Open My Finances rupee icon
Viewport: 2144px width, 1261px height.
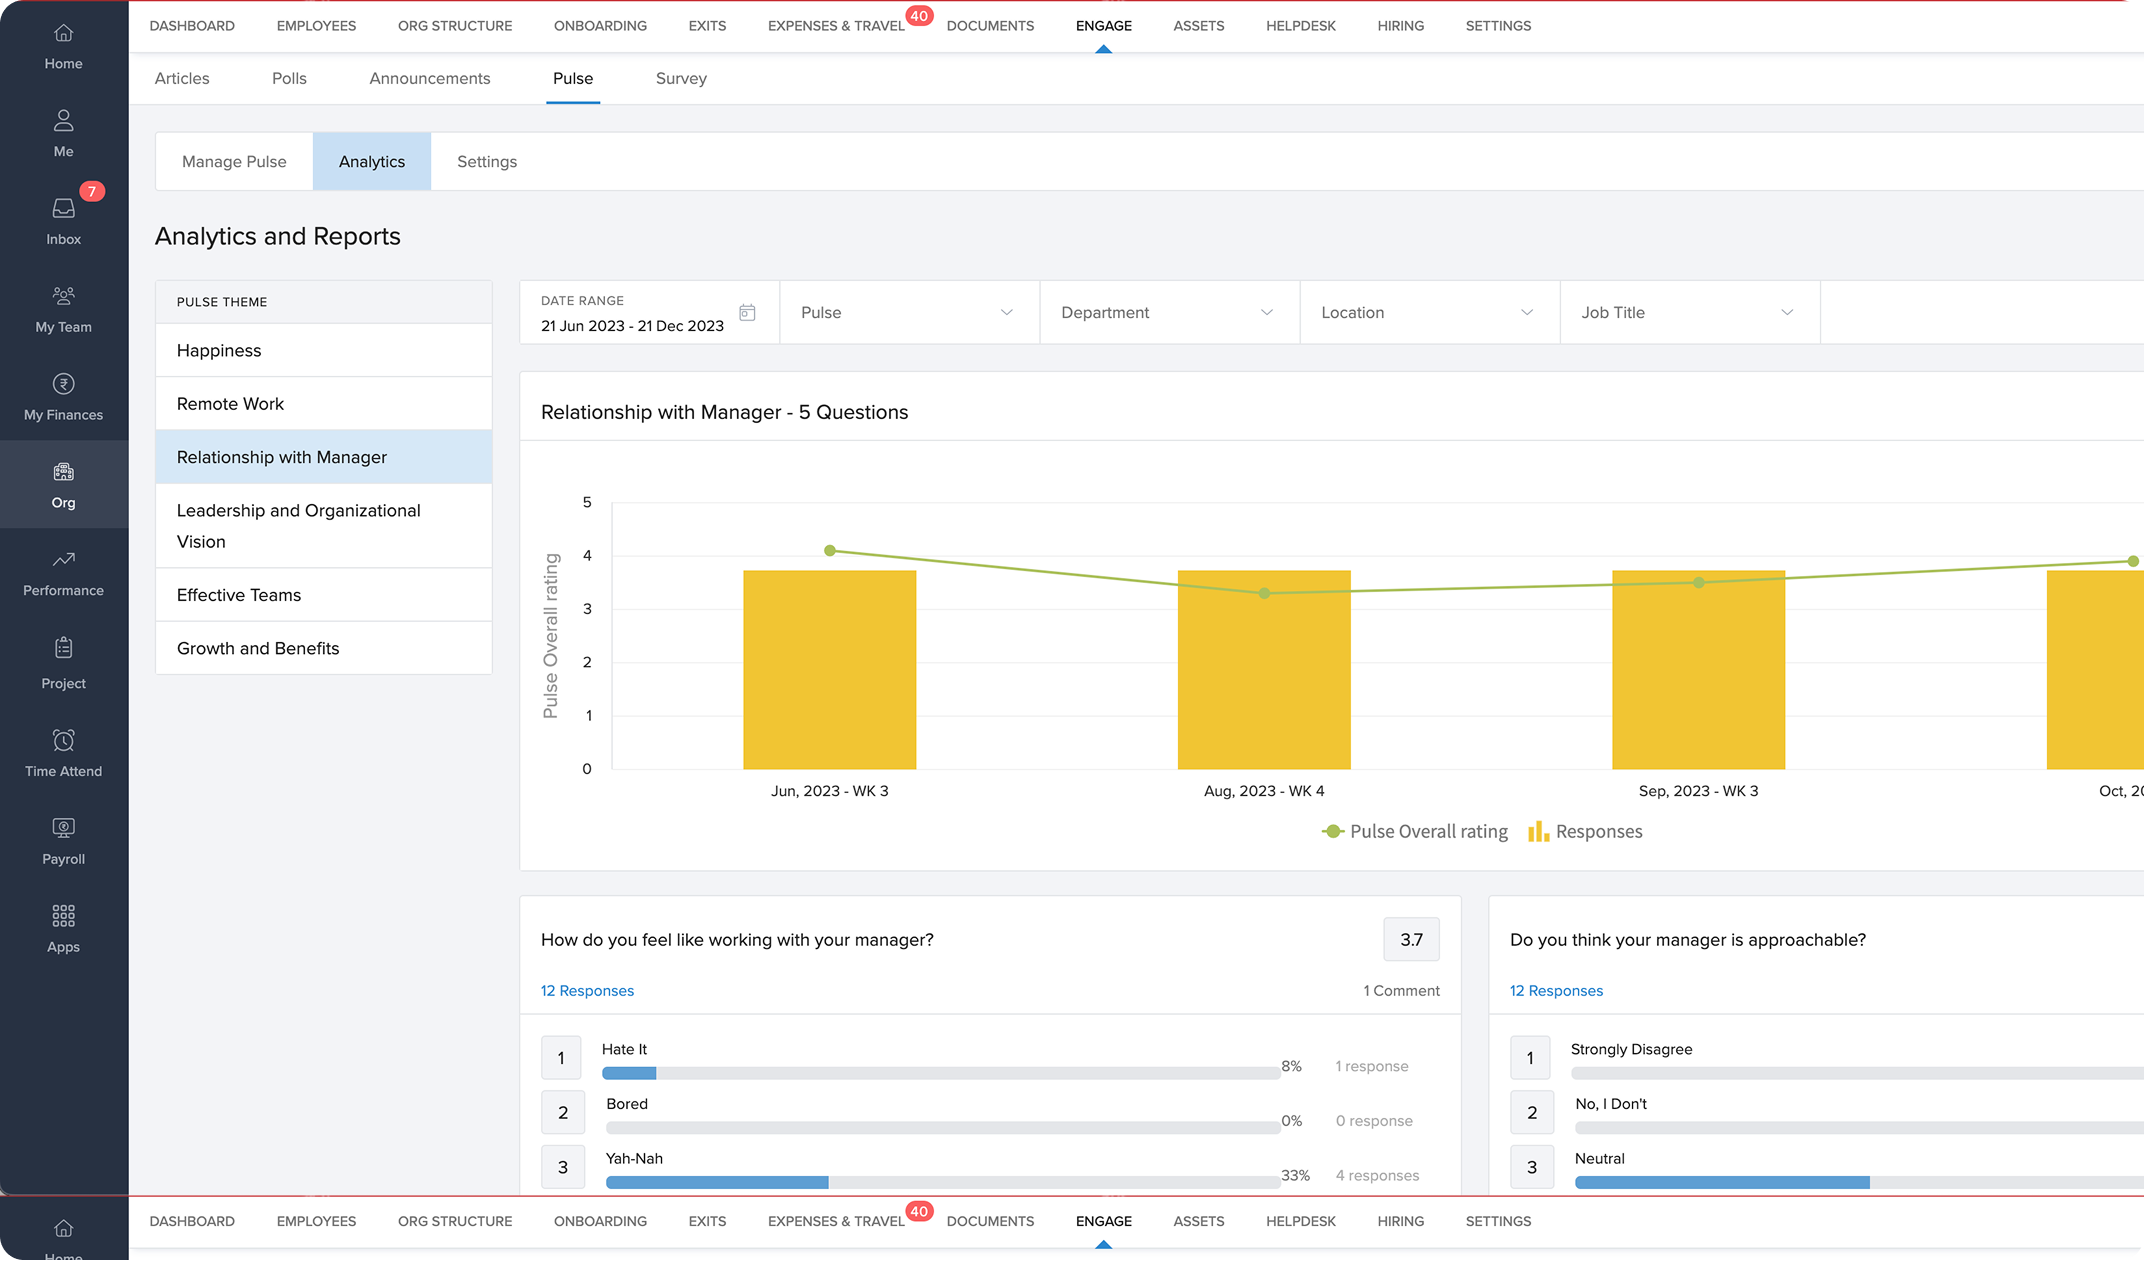63,384
